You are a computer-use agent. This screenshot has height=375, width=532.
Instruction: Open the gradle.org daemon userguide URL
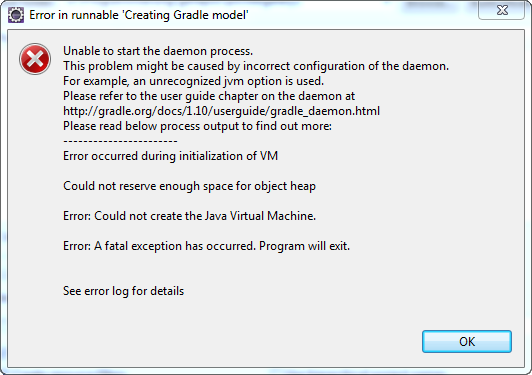click(222, 111)
